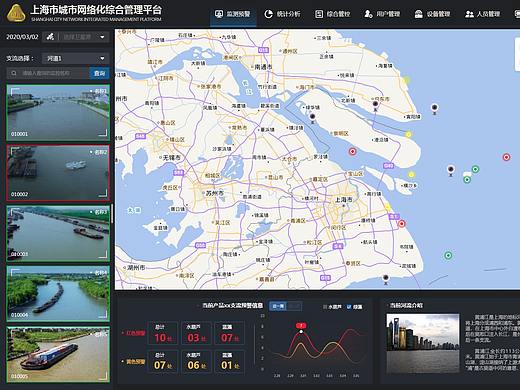Screen dimensions: 520x390
Task: Click the yellow alert 水葫芦 card 06
Action: tap(196, 361)
